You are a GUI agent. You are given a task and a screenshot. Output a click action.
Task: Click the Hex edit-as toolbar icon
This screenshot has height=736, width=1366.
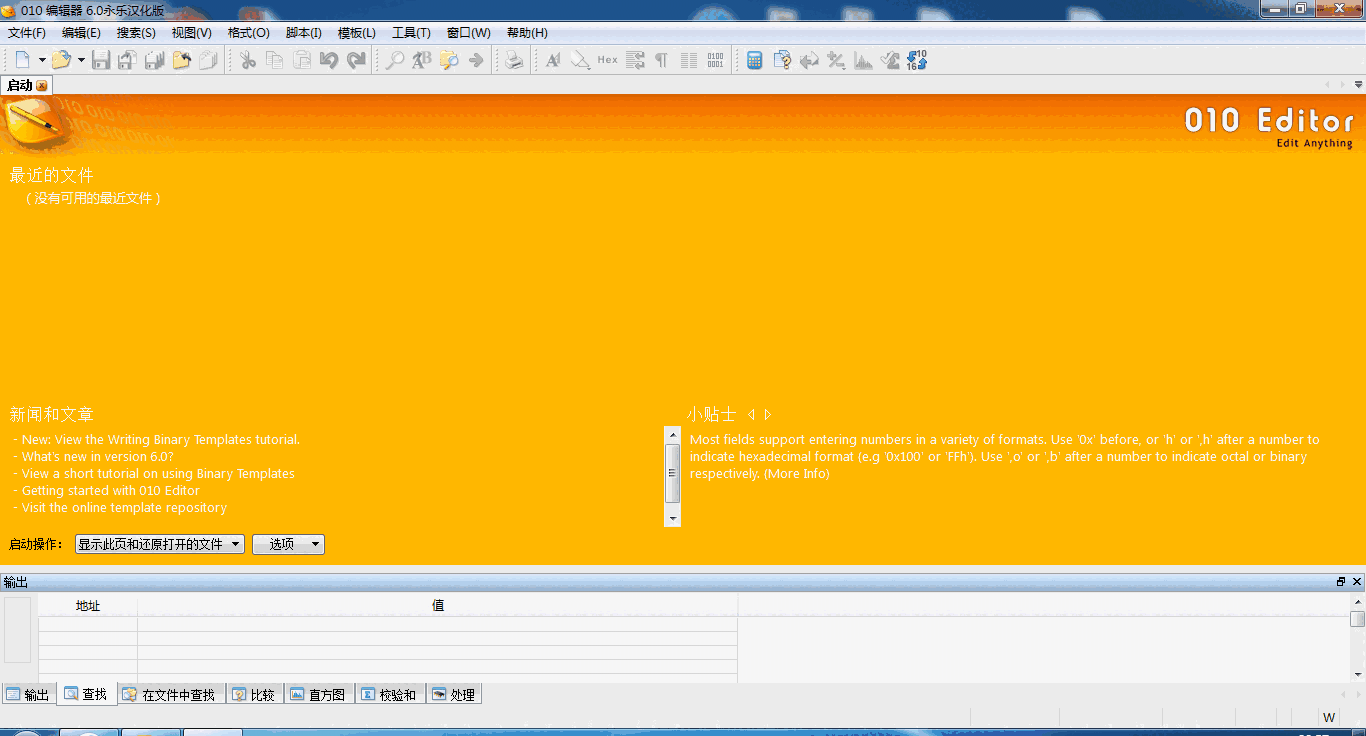[607, 60]
